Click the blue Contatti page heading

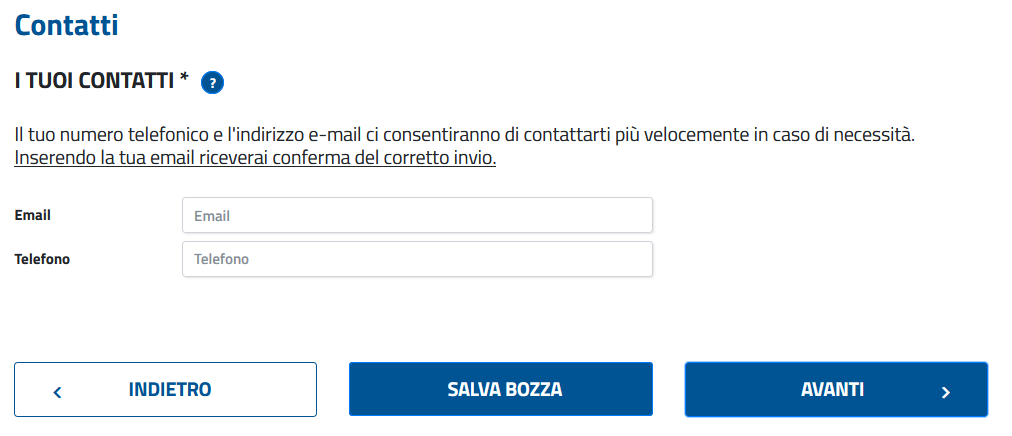click(x=66, y=25)
